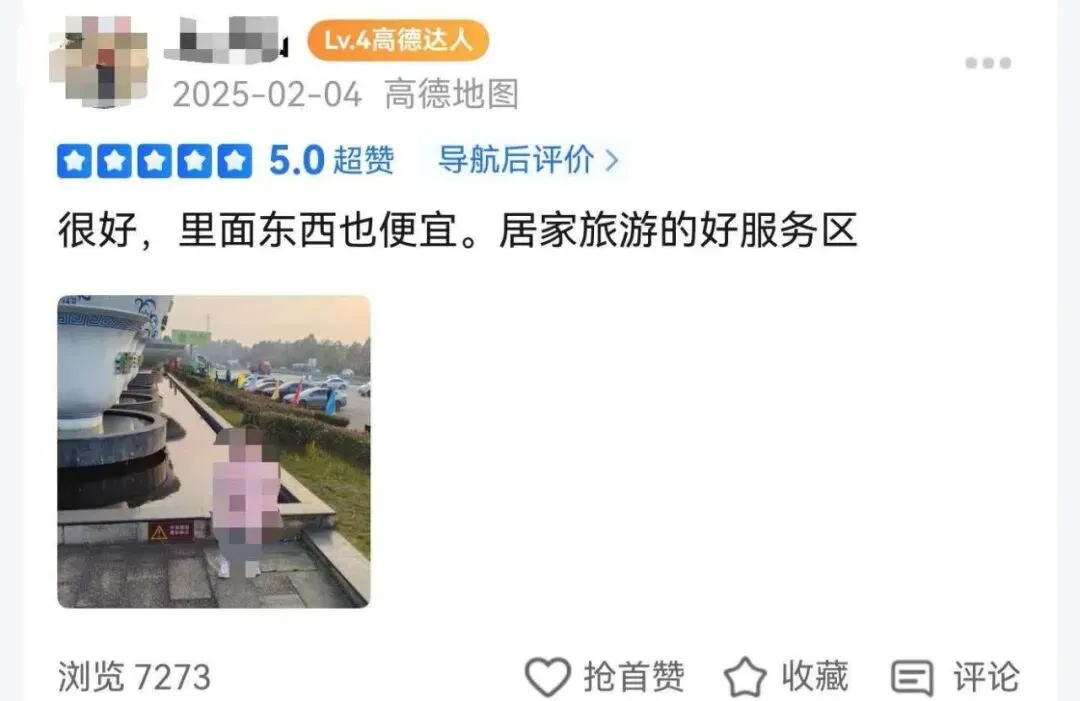This screenshot has width=1080, height=701.
Task: Expand 导航后评价 chevron arrow
Action: 612,160
